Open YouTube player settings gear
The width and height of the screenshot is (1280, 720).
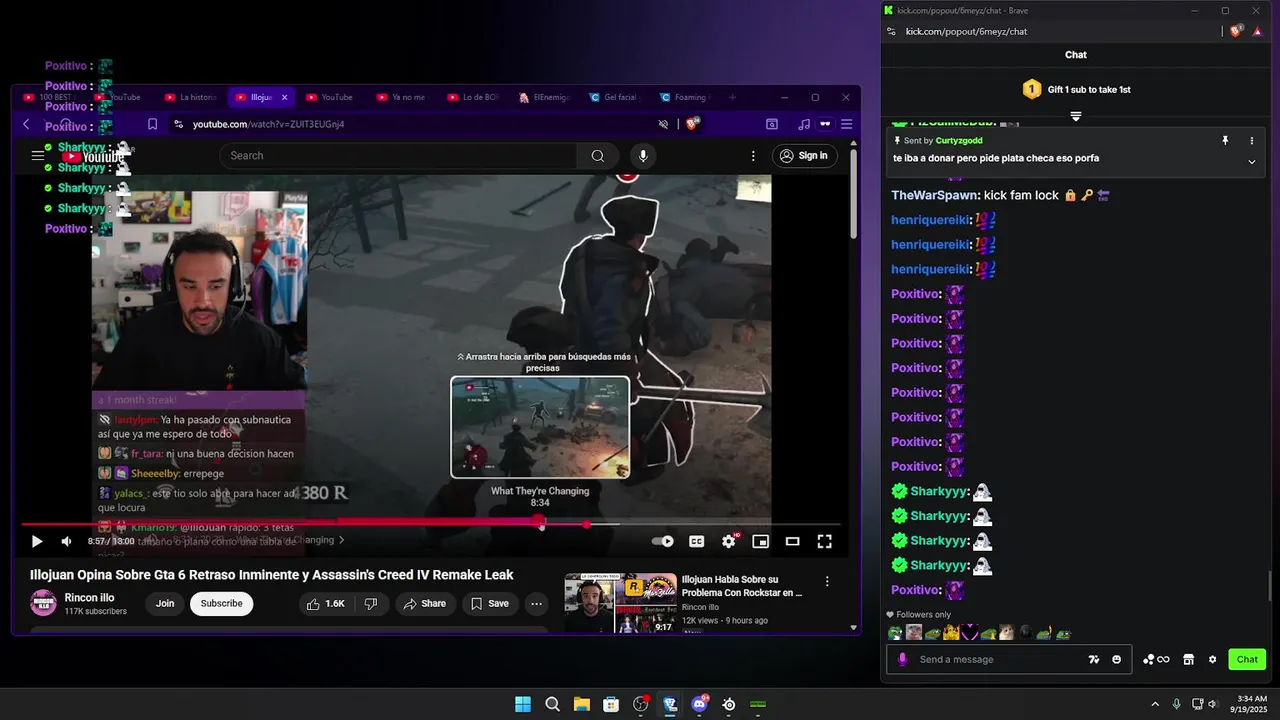click(729, 541)
